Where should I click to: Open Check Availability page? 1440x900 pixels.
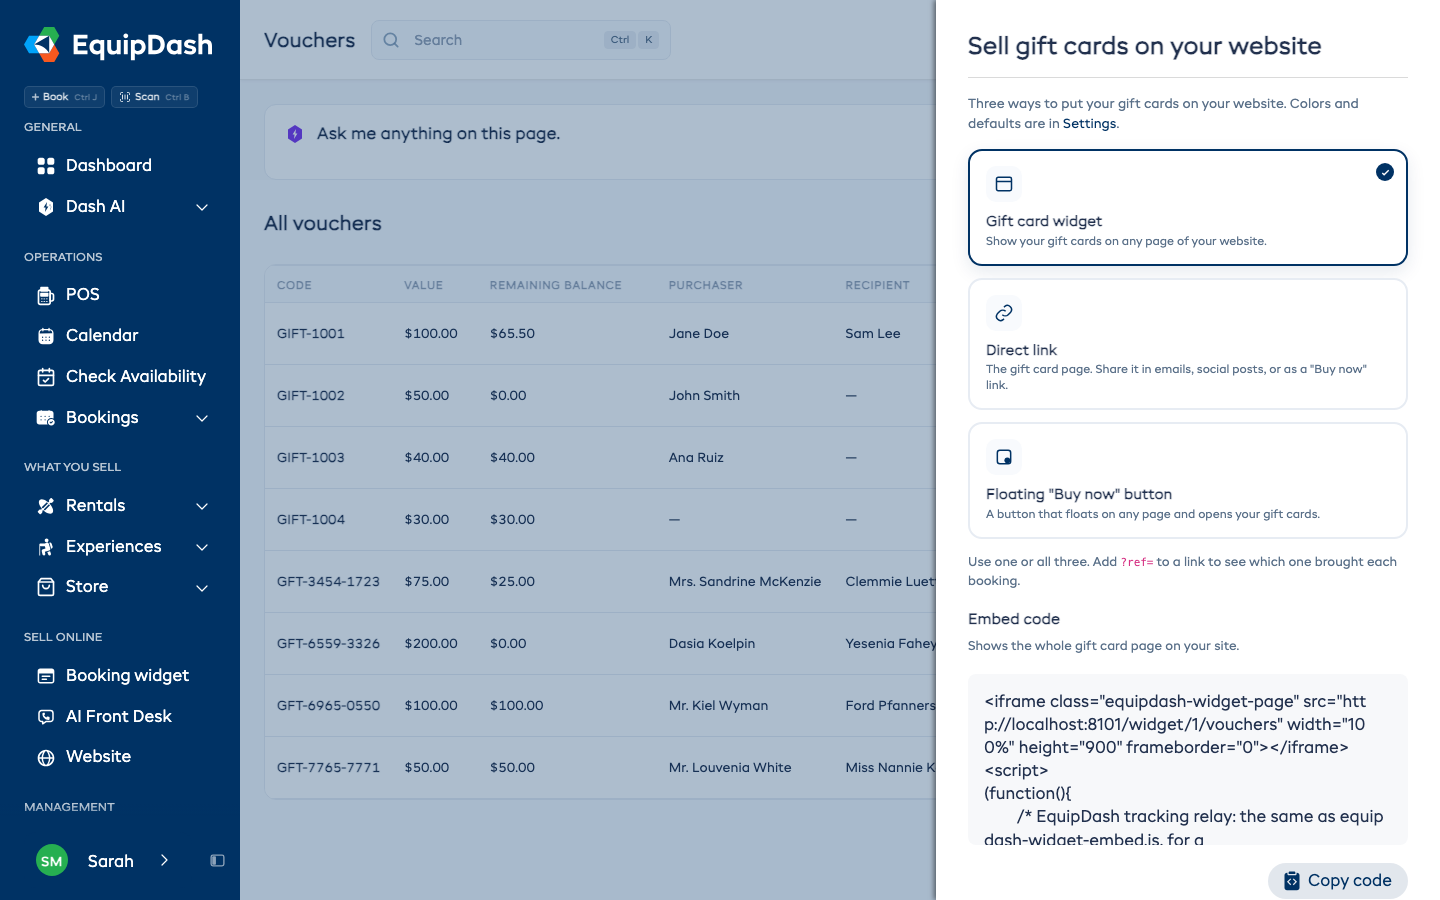[x=120, y=376]
